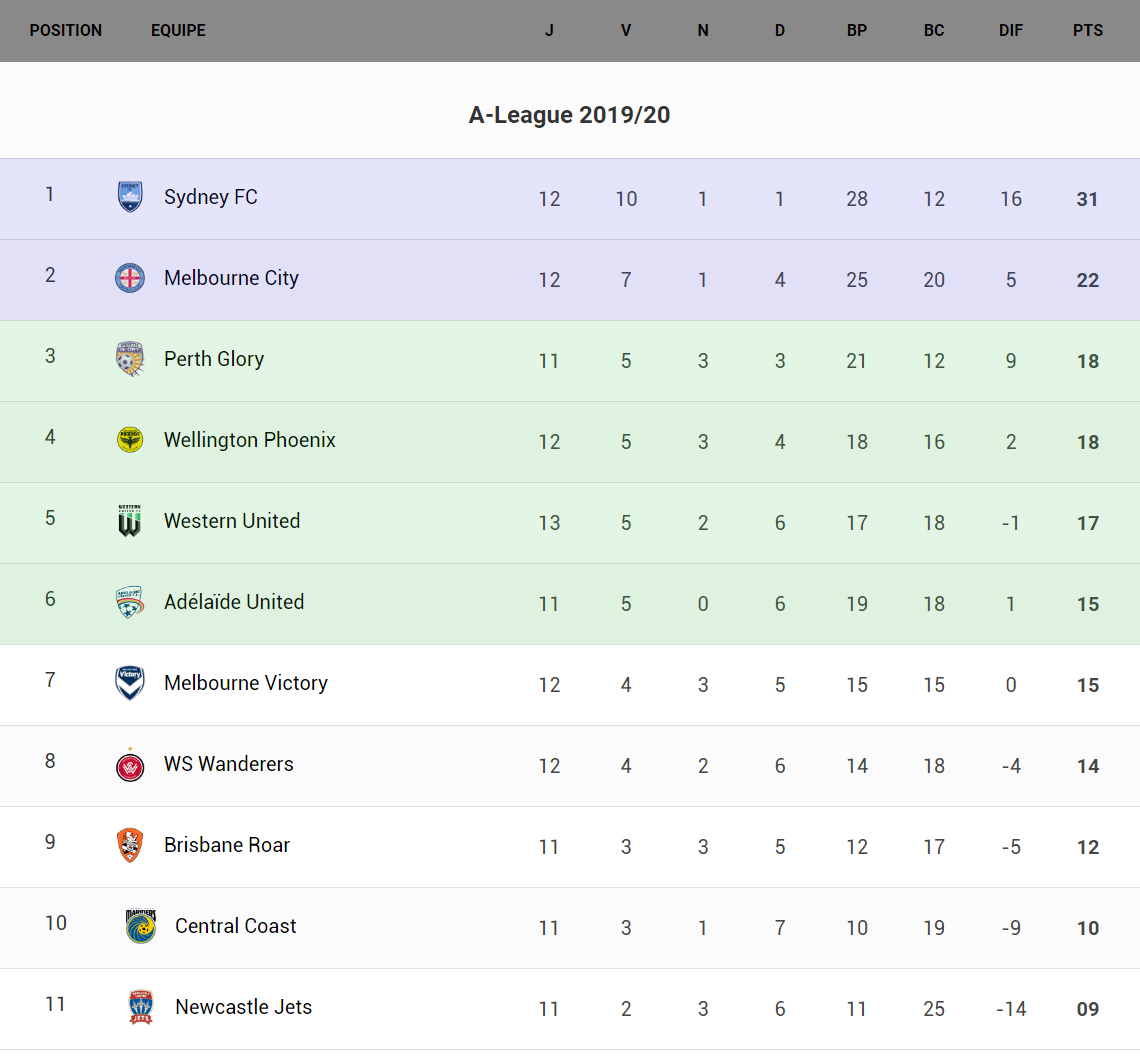Click the A-League 2019/20 title
The height and width of the screenshot is (1058, 1140).
point(569,115)
